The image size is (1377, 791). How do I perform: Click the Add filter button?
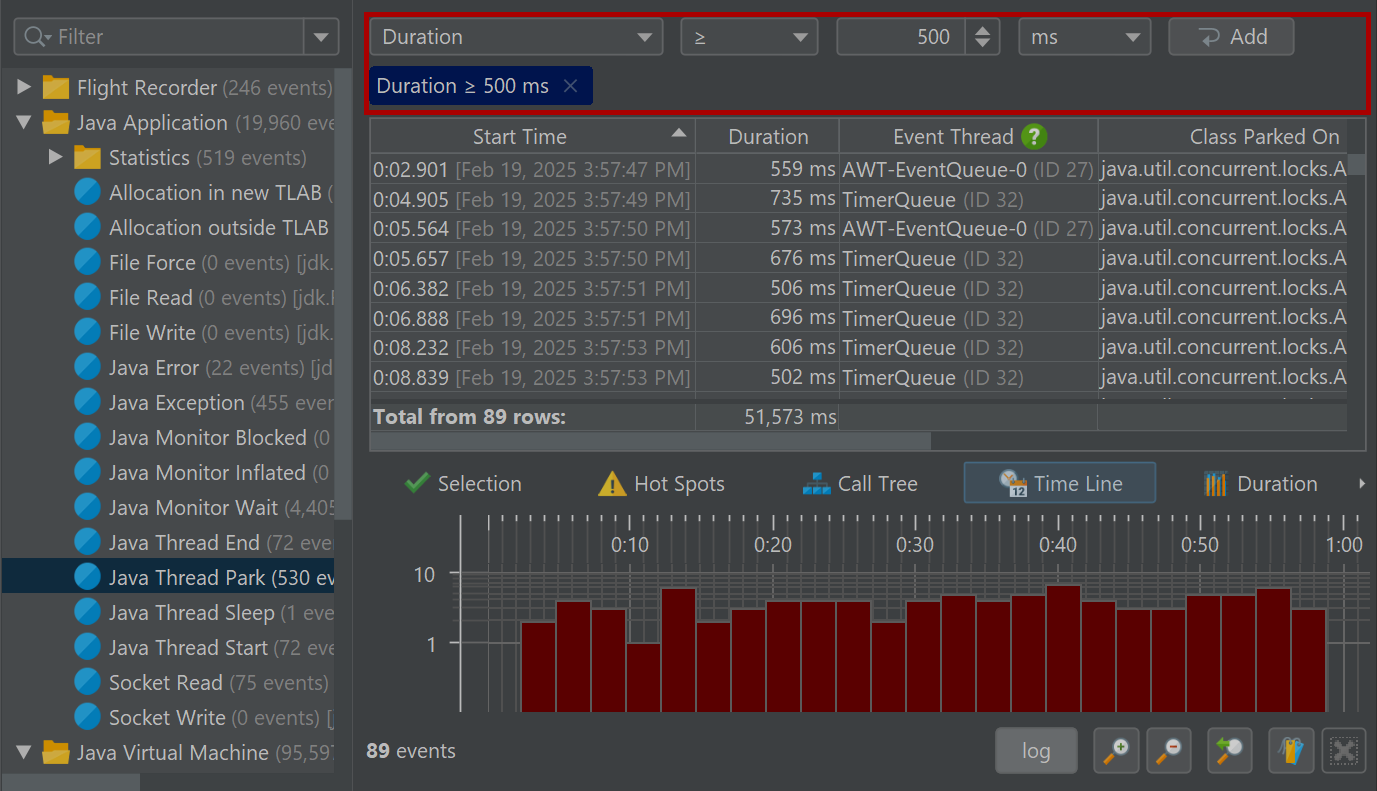click(1231, 37)
